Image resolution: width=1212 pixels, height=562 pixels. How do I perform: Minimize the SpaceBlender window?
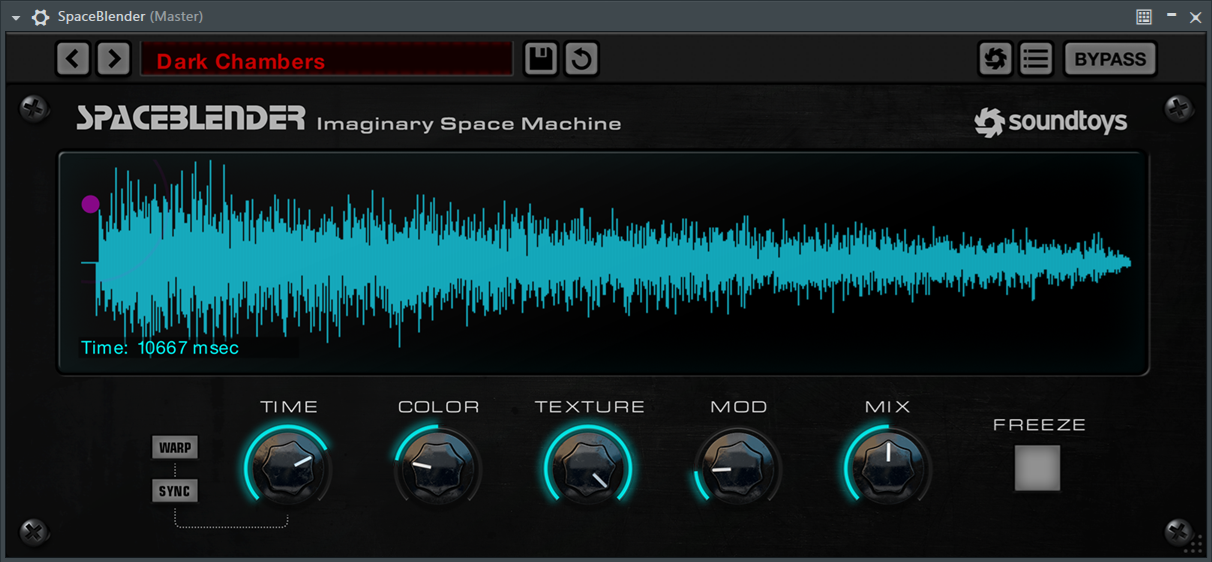click(1171, 17)
